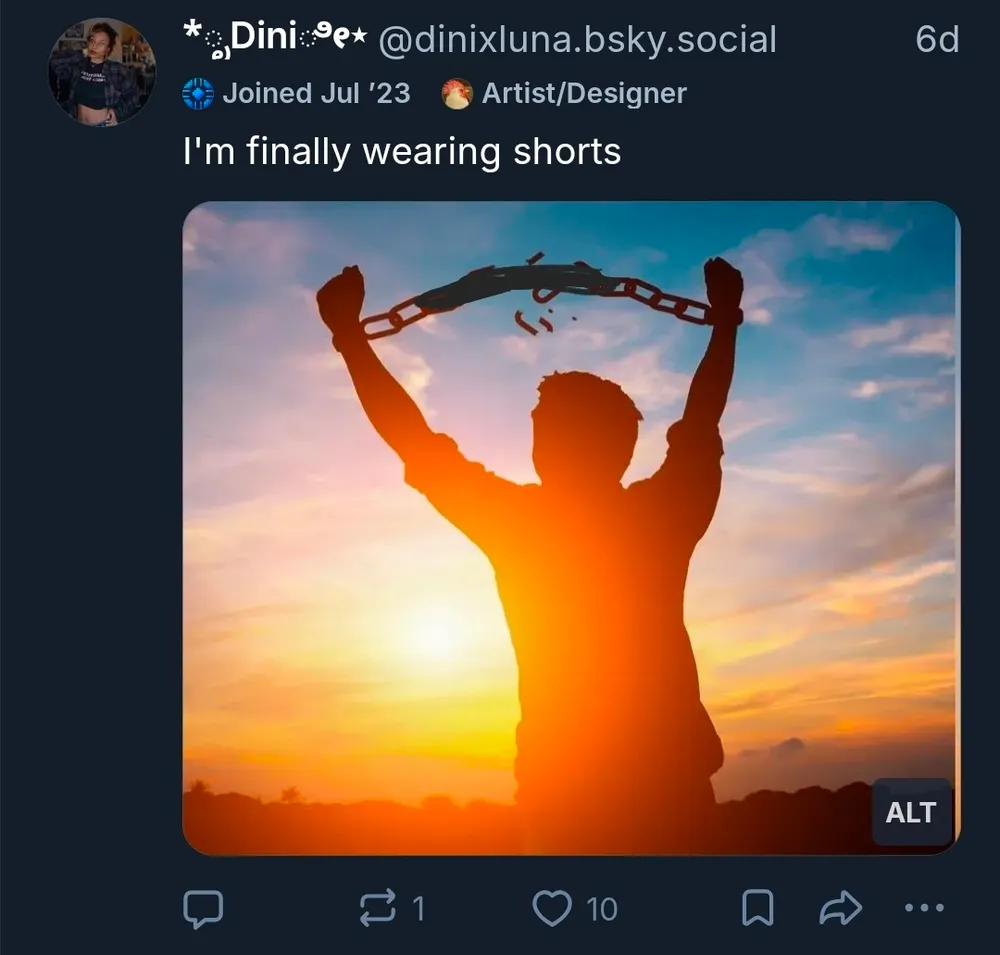This screenshot has height=955, width=1000.
Task: Select the Artist/Designer label text
Action: [x=584, y=94]
